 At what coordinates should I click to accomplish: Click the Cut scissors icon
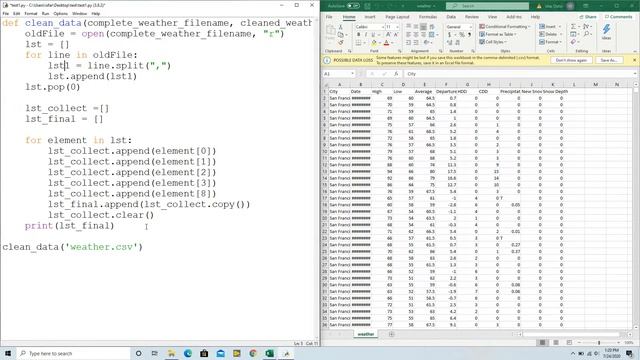click(x=340, y=27)
